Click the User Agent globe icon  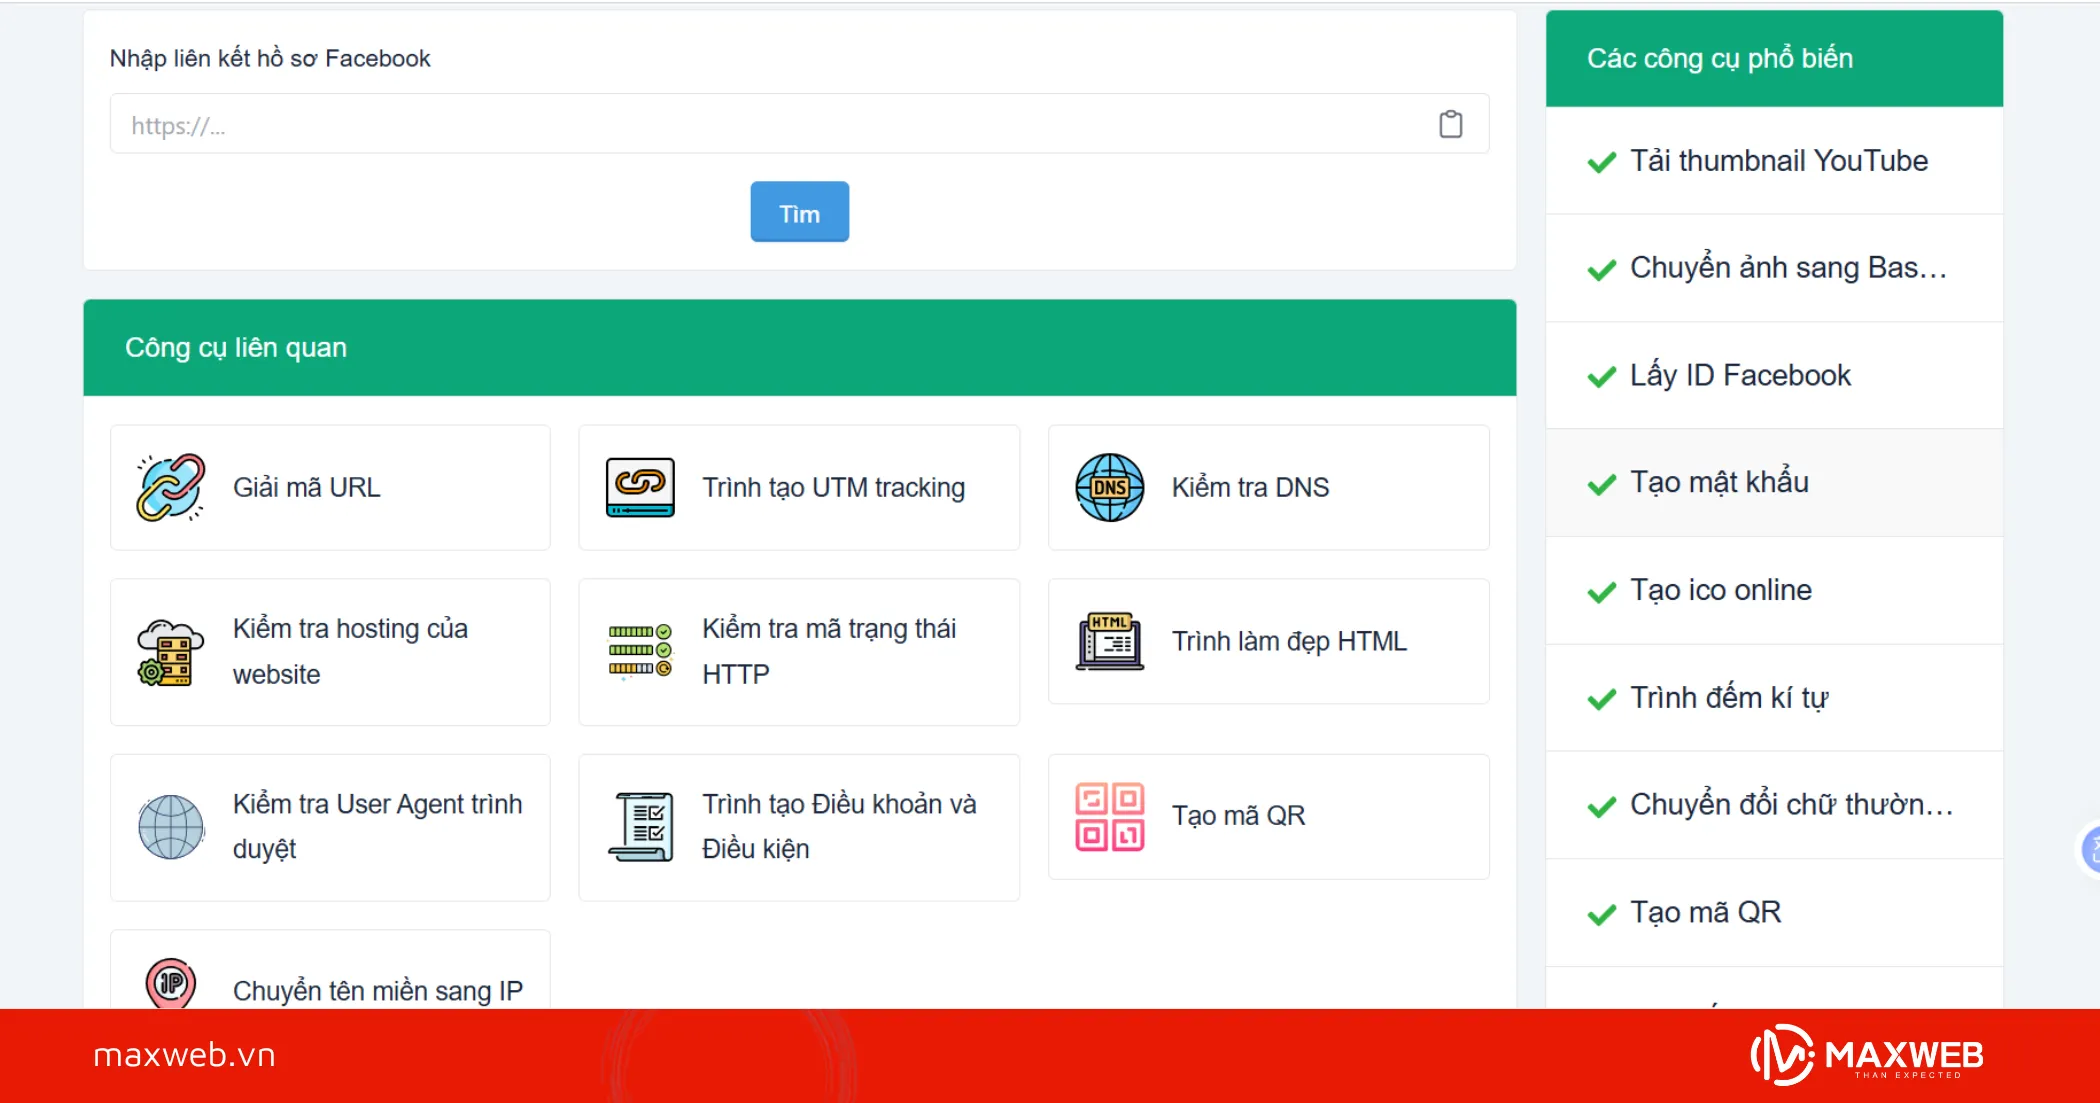pos(171,827)
